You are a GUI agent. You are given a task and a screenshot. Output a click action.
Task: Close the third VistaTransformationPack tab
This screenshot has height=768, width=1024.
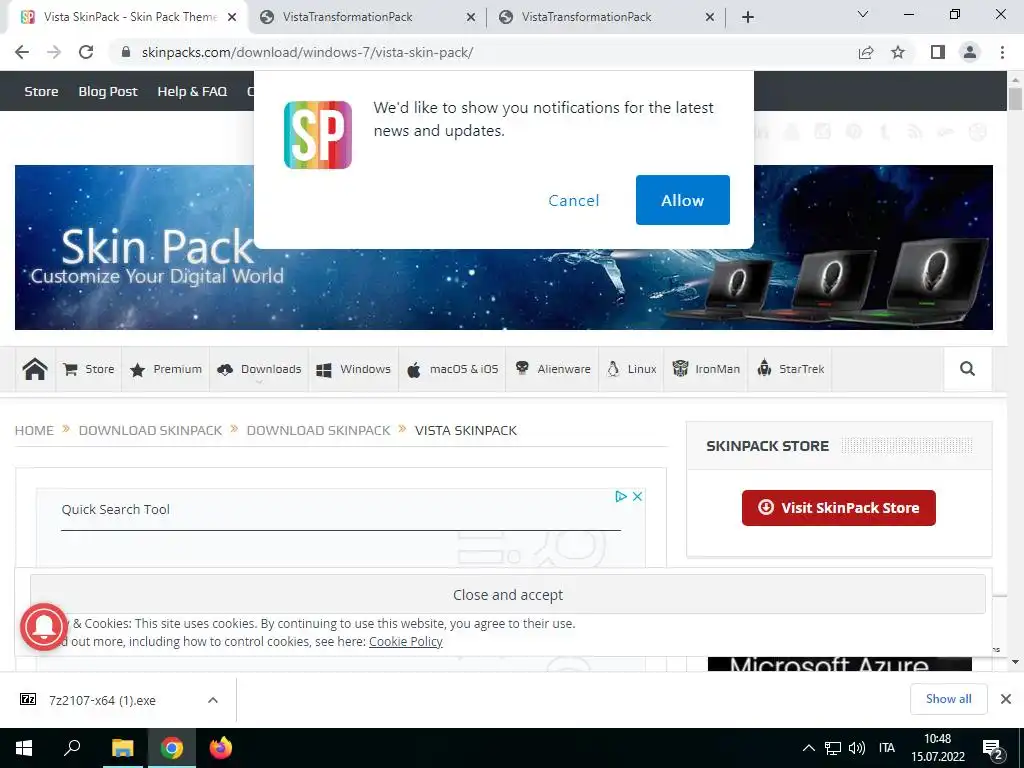(710, 18)
